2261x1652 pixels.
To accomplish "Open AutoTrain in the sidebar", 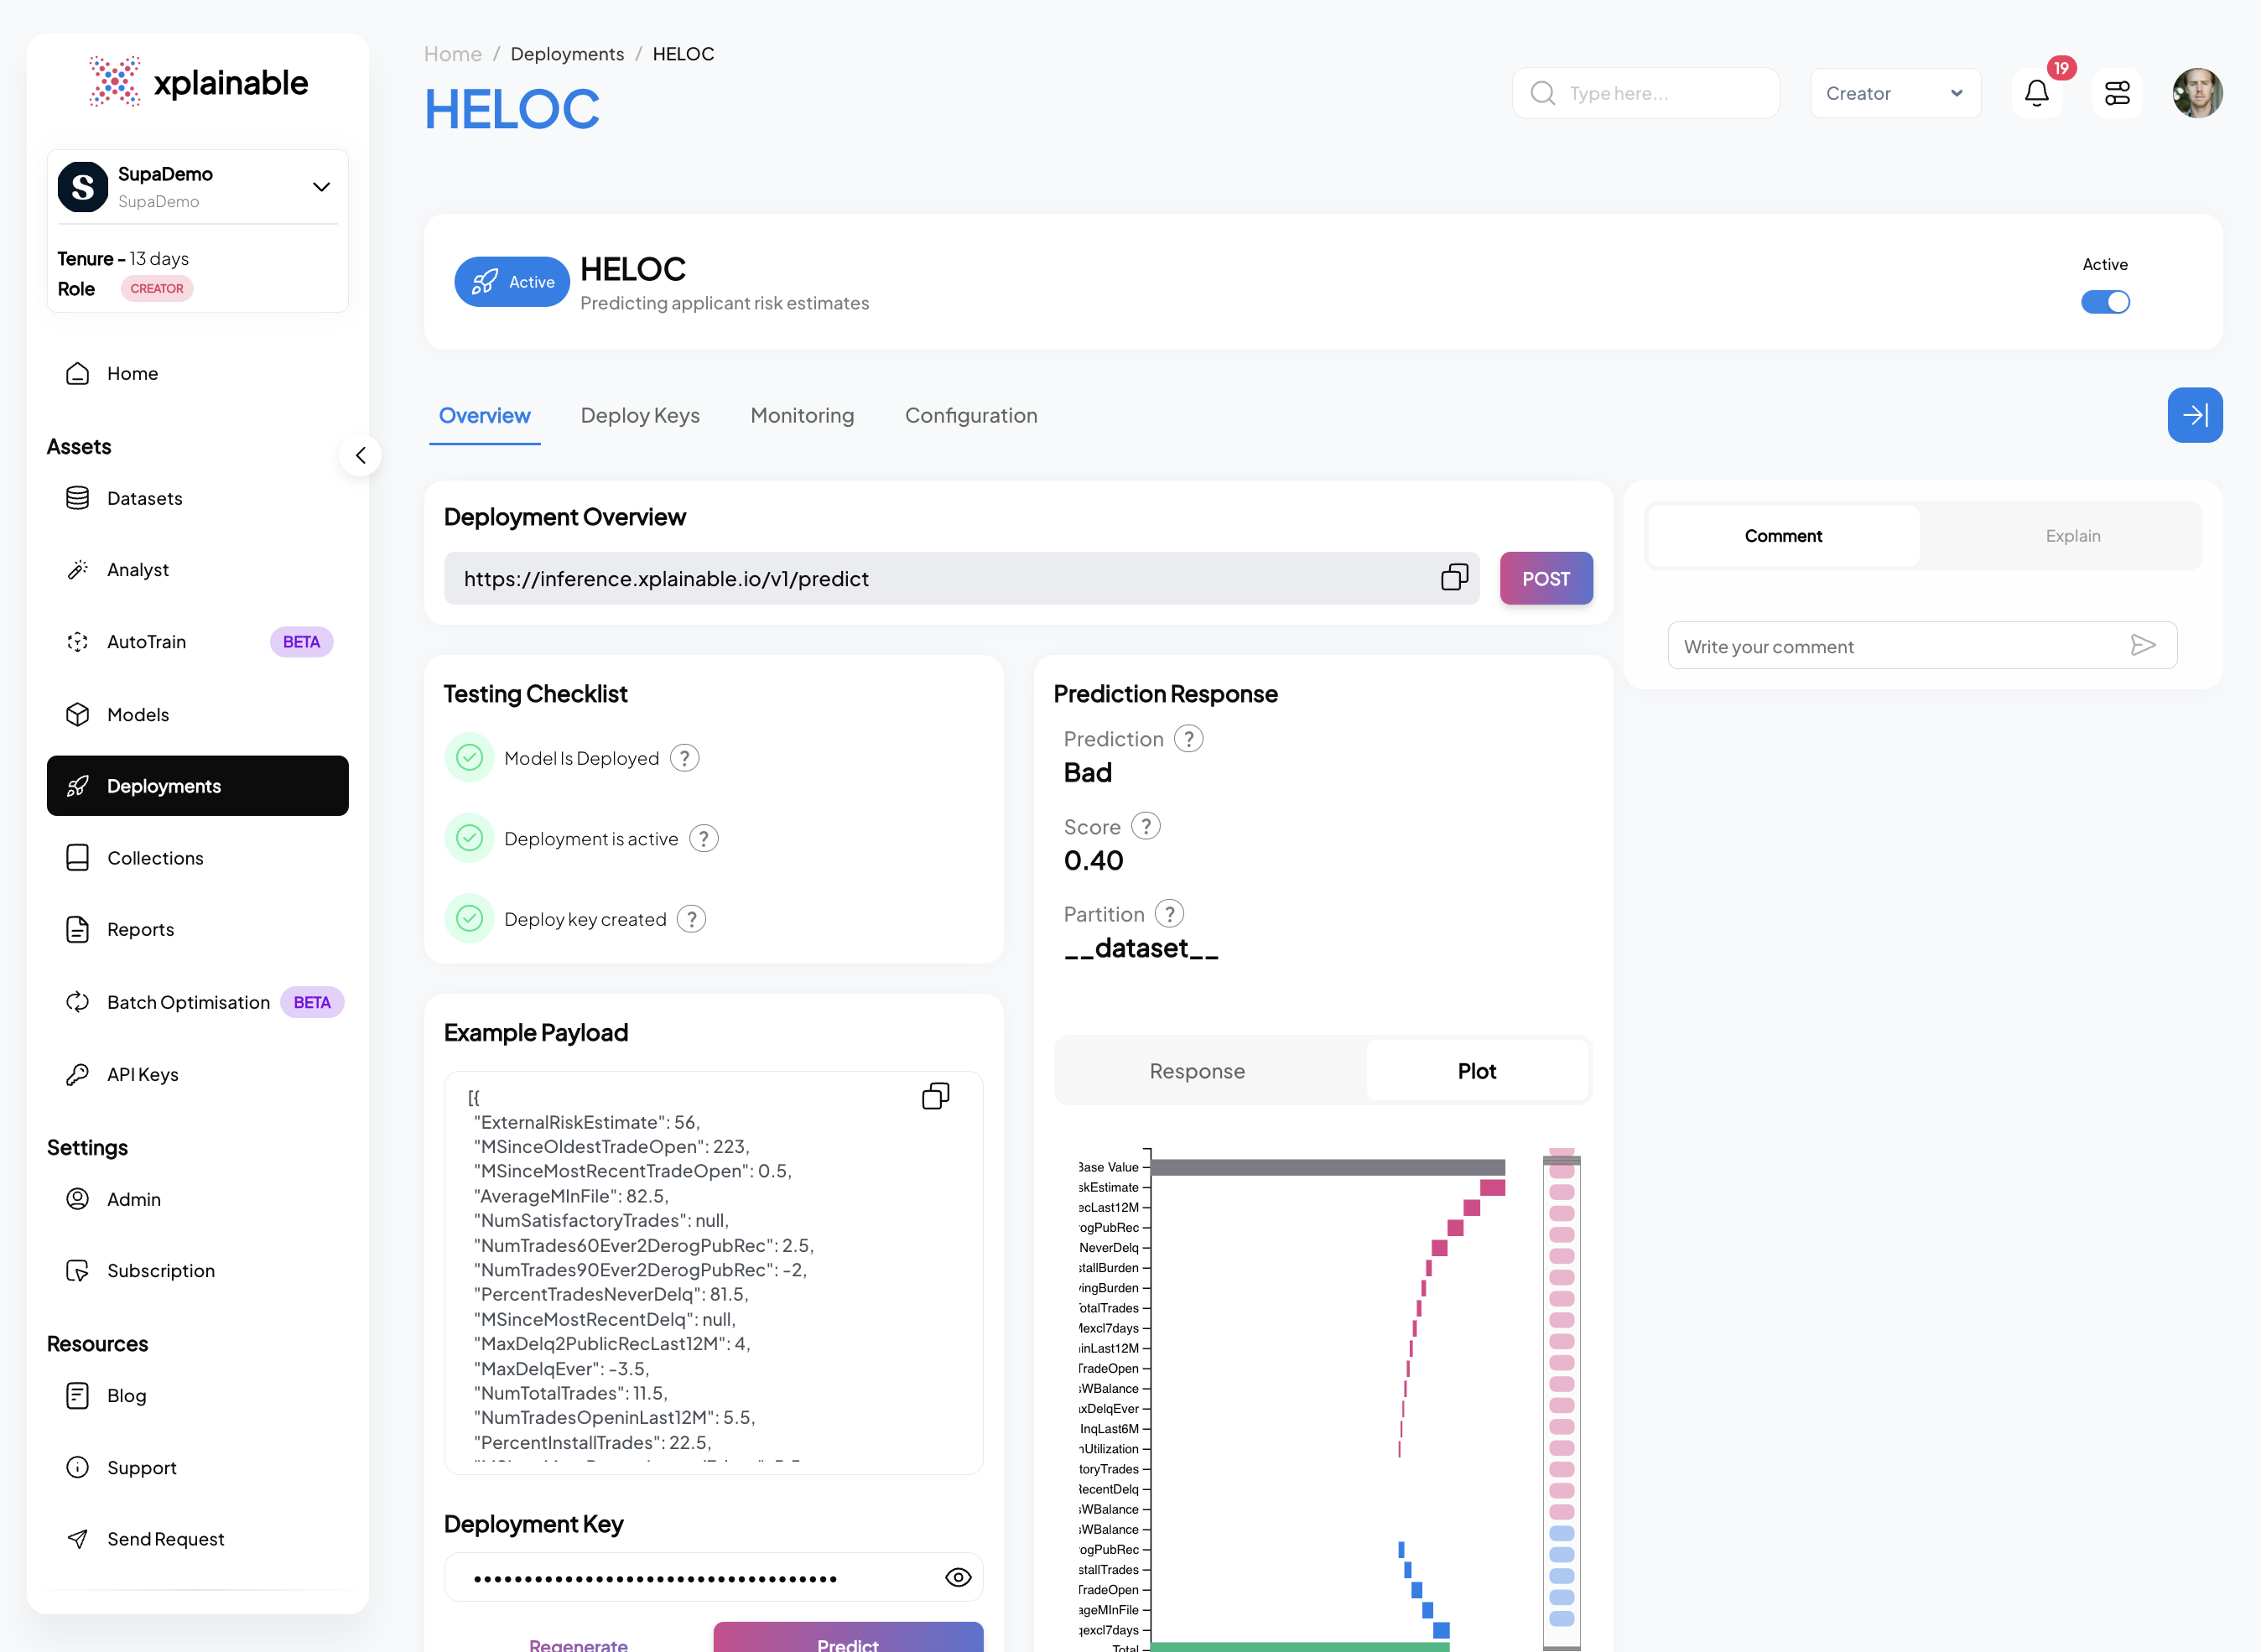I will pos(197,642).
